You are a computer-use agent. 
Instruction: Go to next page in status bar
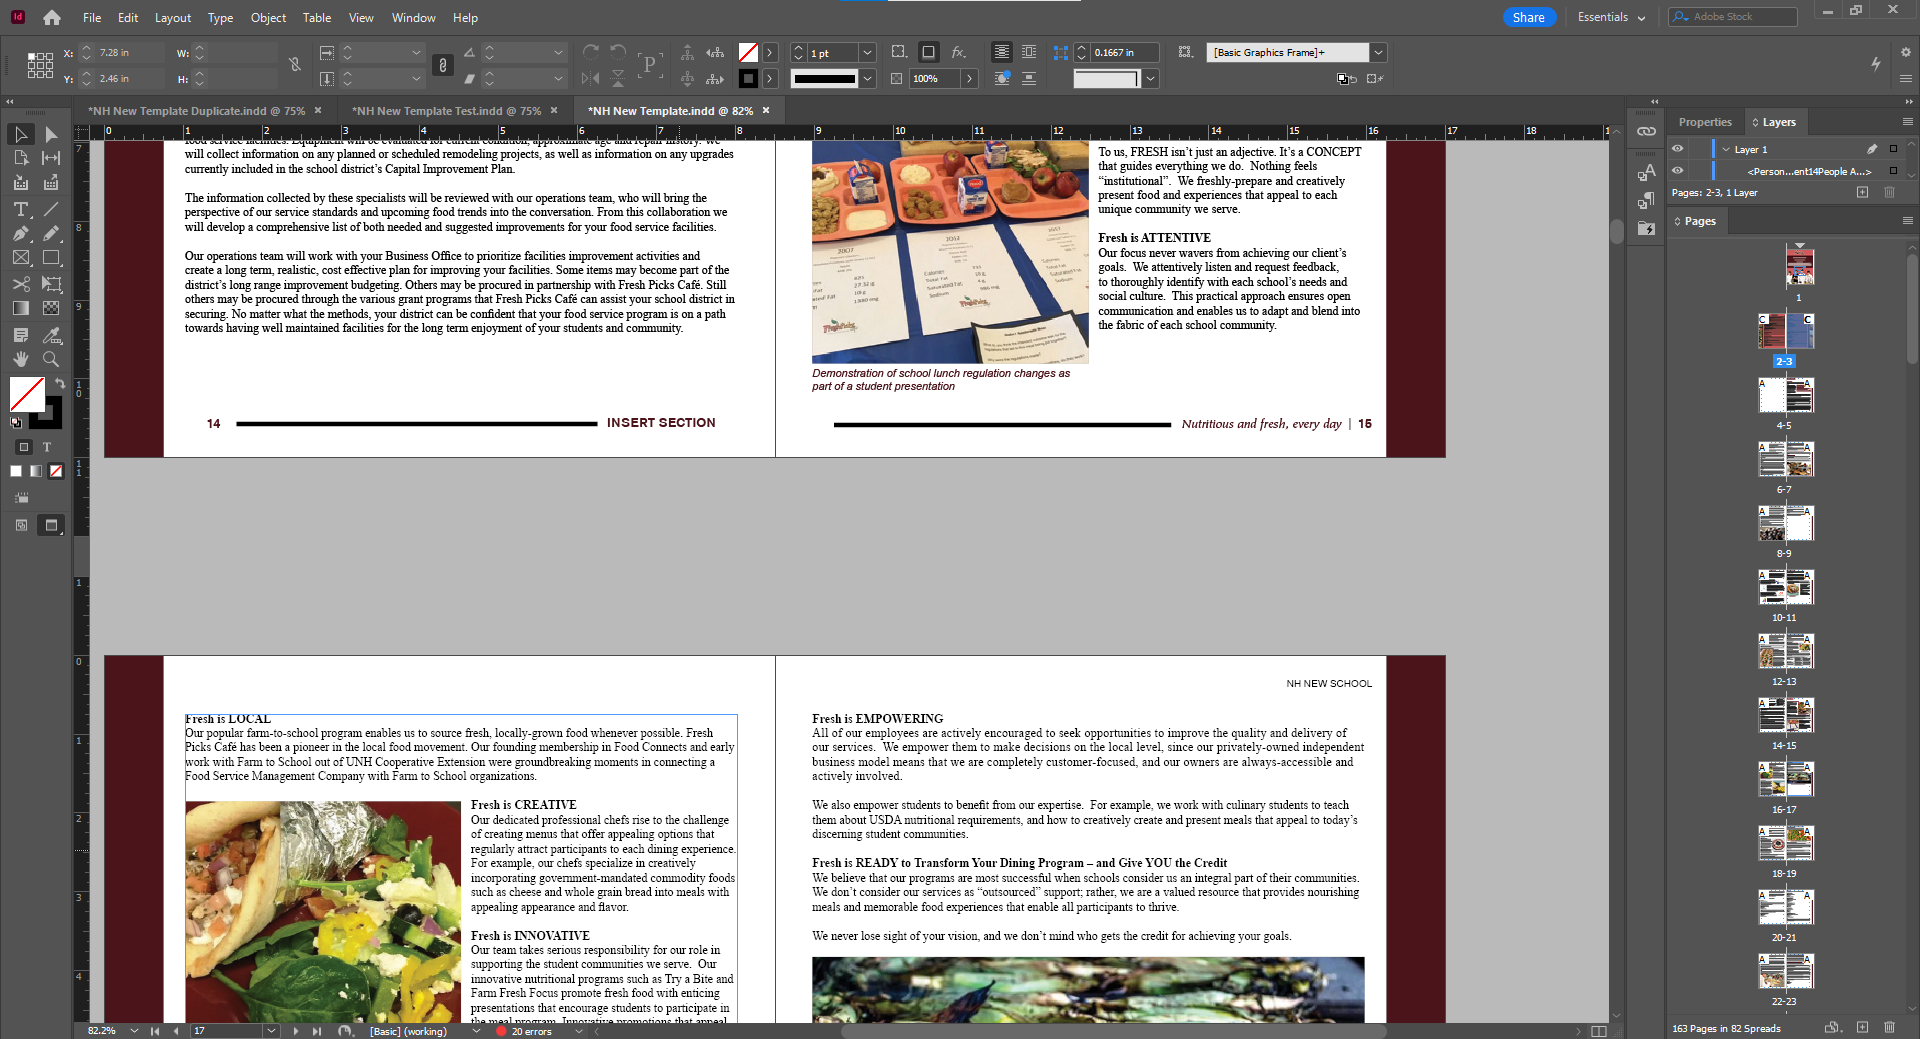coord(296,1031)
